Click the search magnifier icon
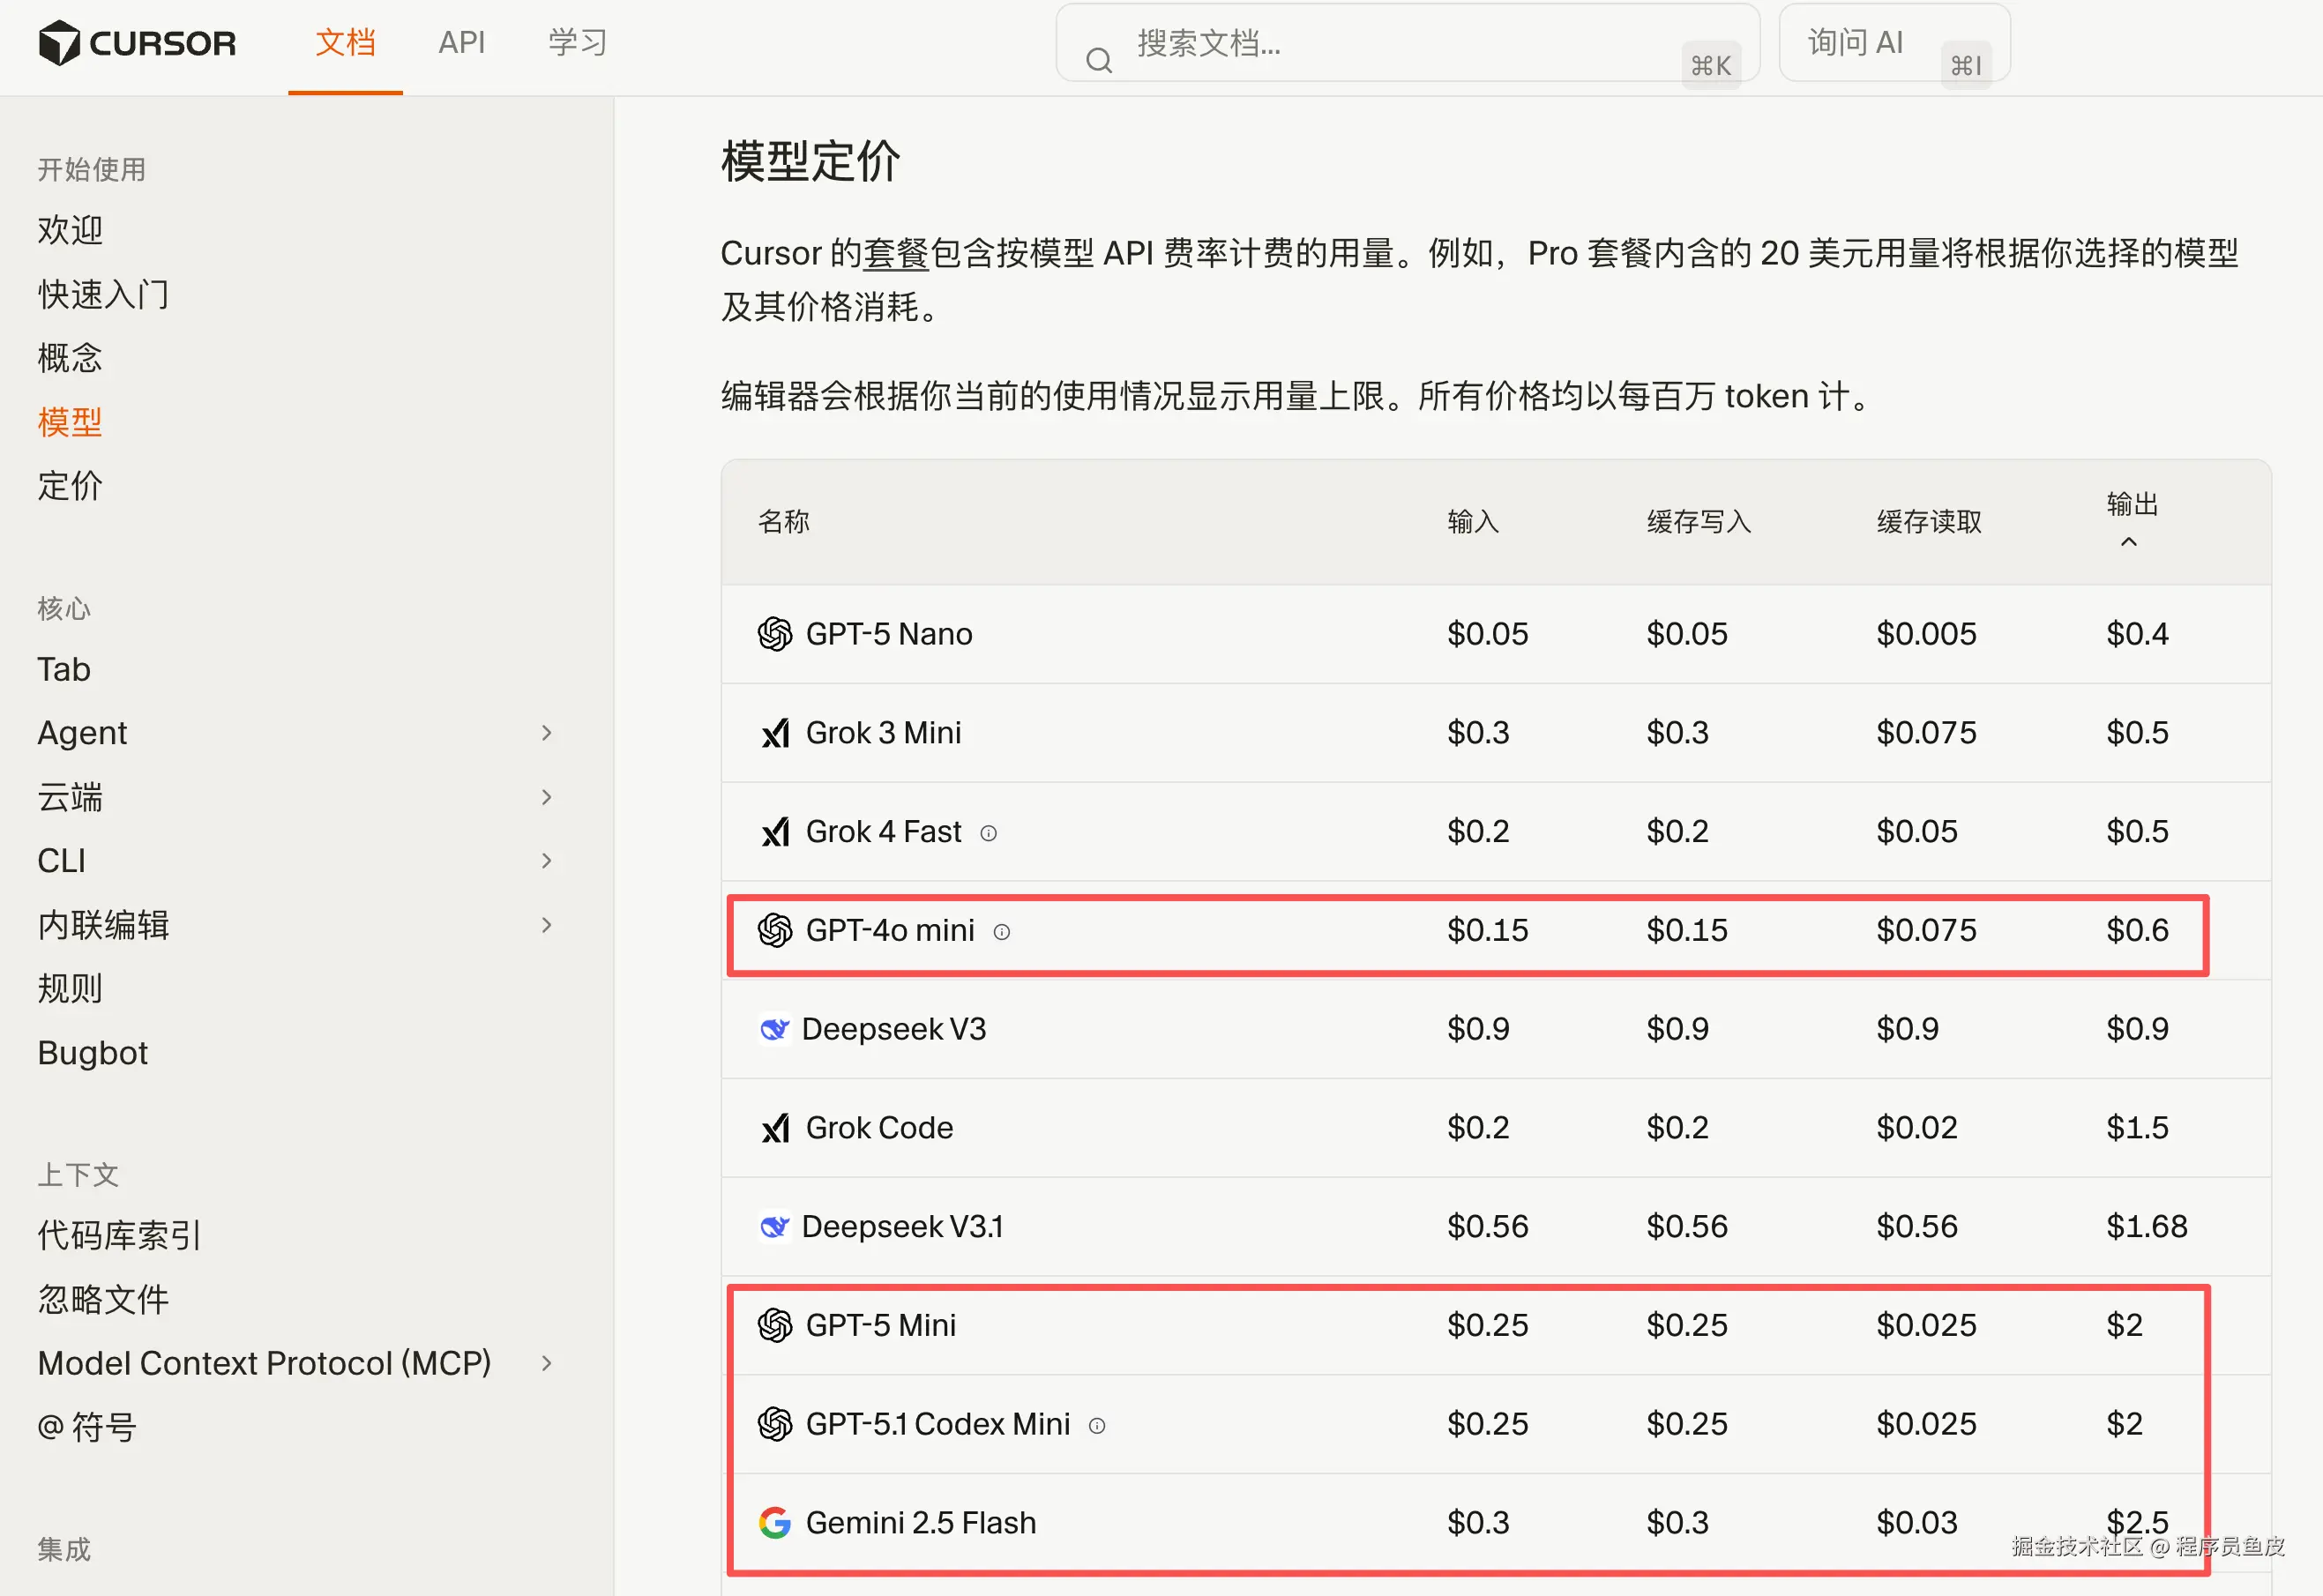The width and height of the screenshot is (2323, 1596). [1098, 61]
